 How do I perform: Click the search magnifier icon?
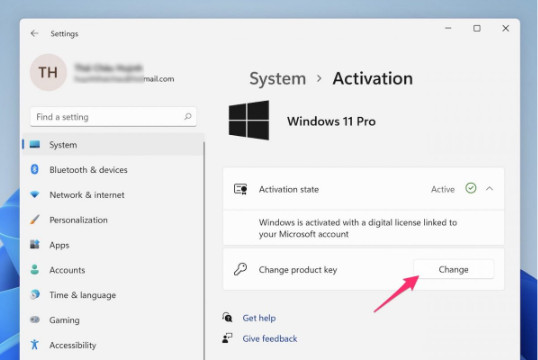(188, 117)
